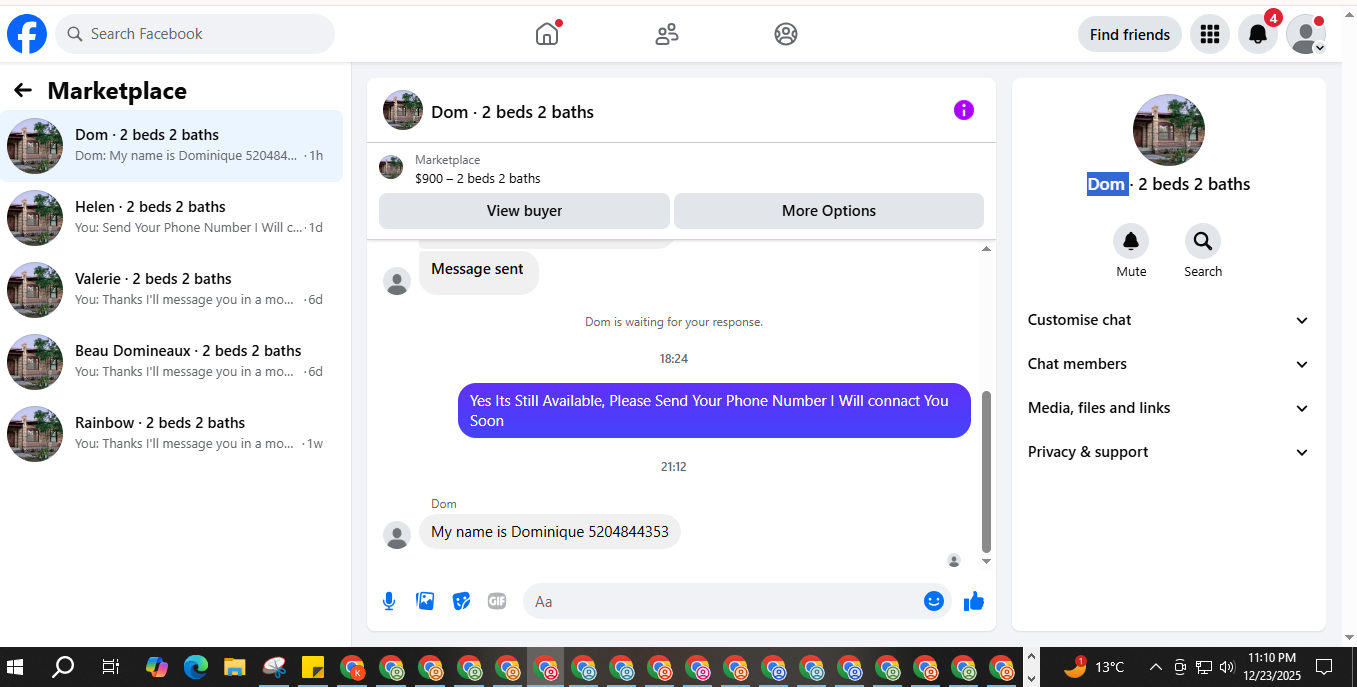Search in conversation using magnifier icon
1357x687 pixels.
pos(1203,241)
